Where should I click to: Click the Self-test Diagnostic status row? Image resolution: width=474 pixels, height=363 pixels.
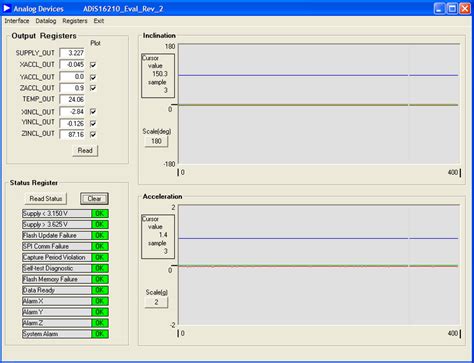pos(65,268)
